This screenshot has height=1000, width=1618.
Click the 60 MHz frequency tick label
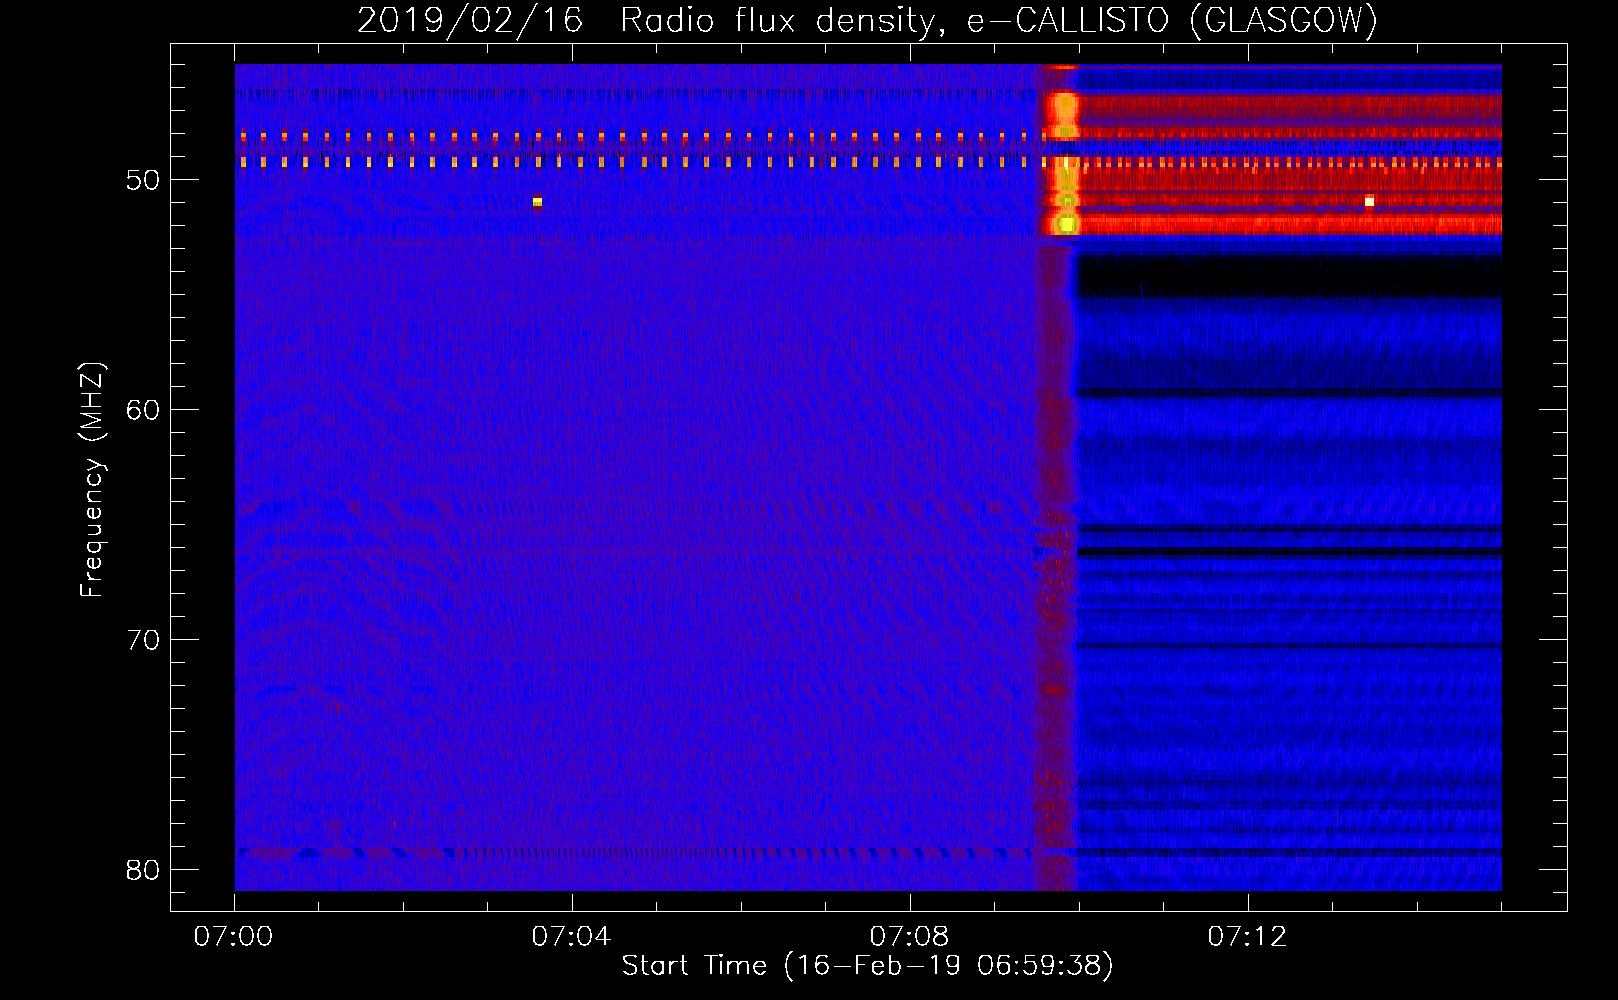tap(143, 410)
